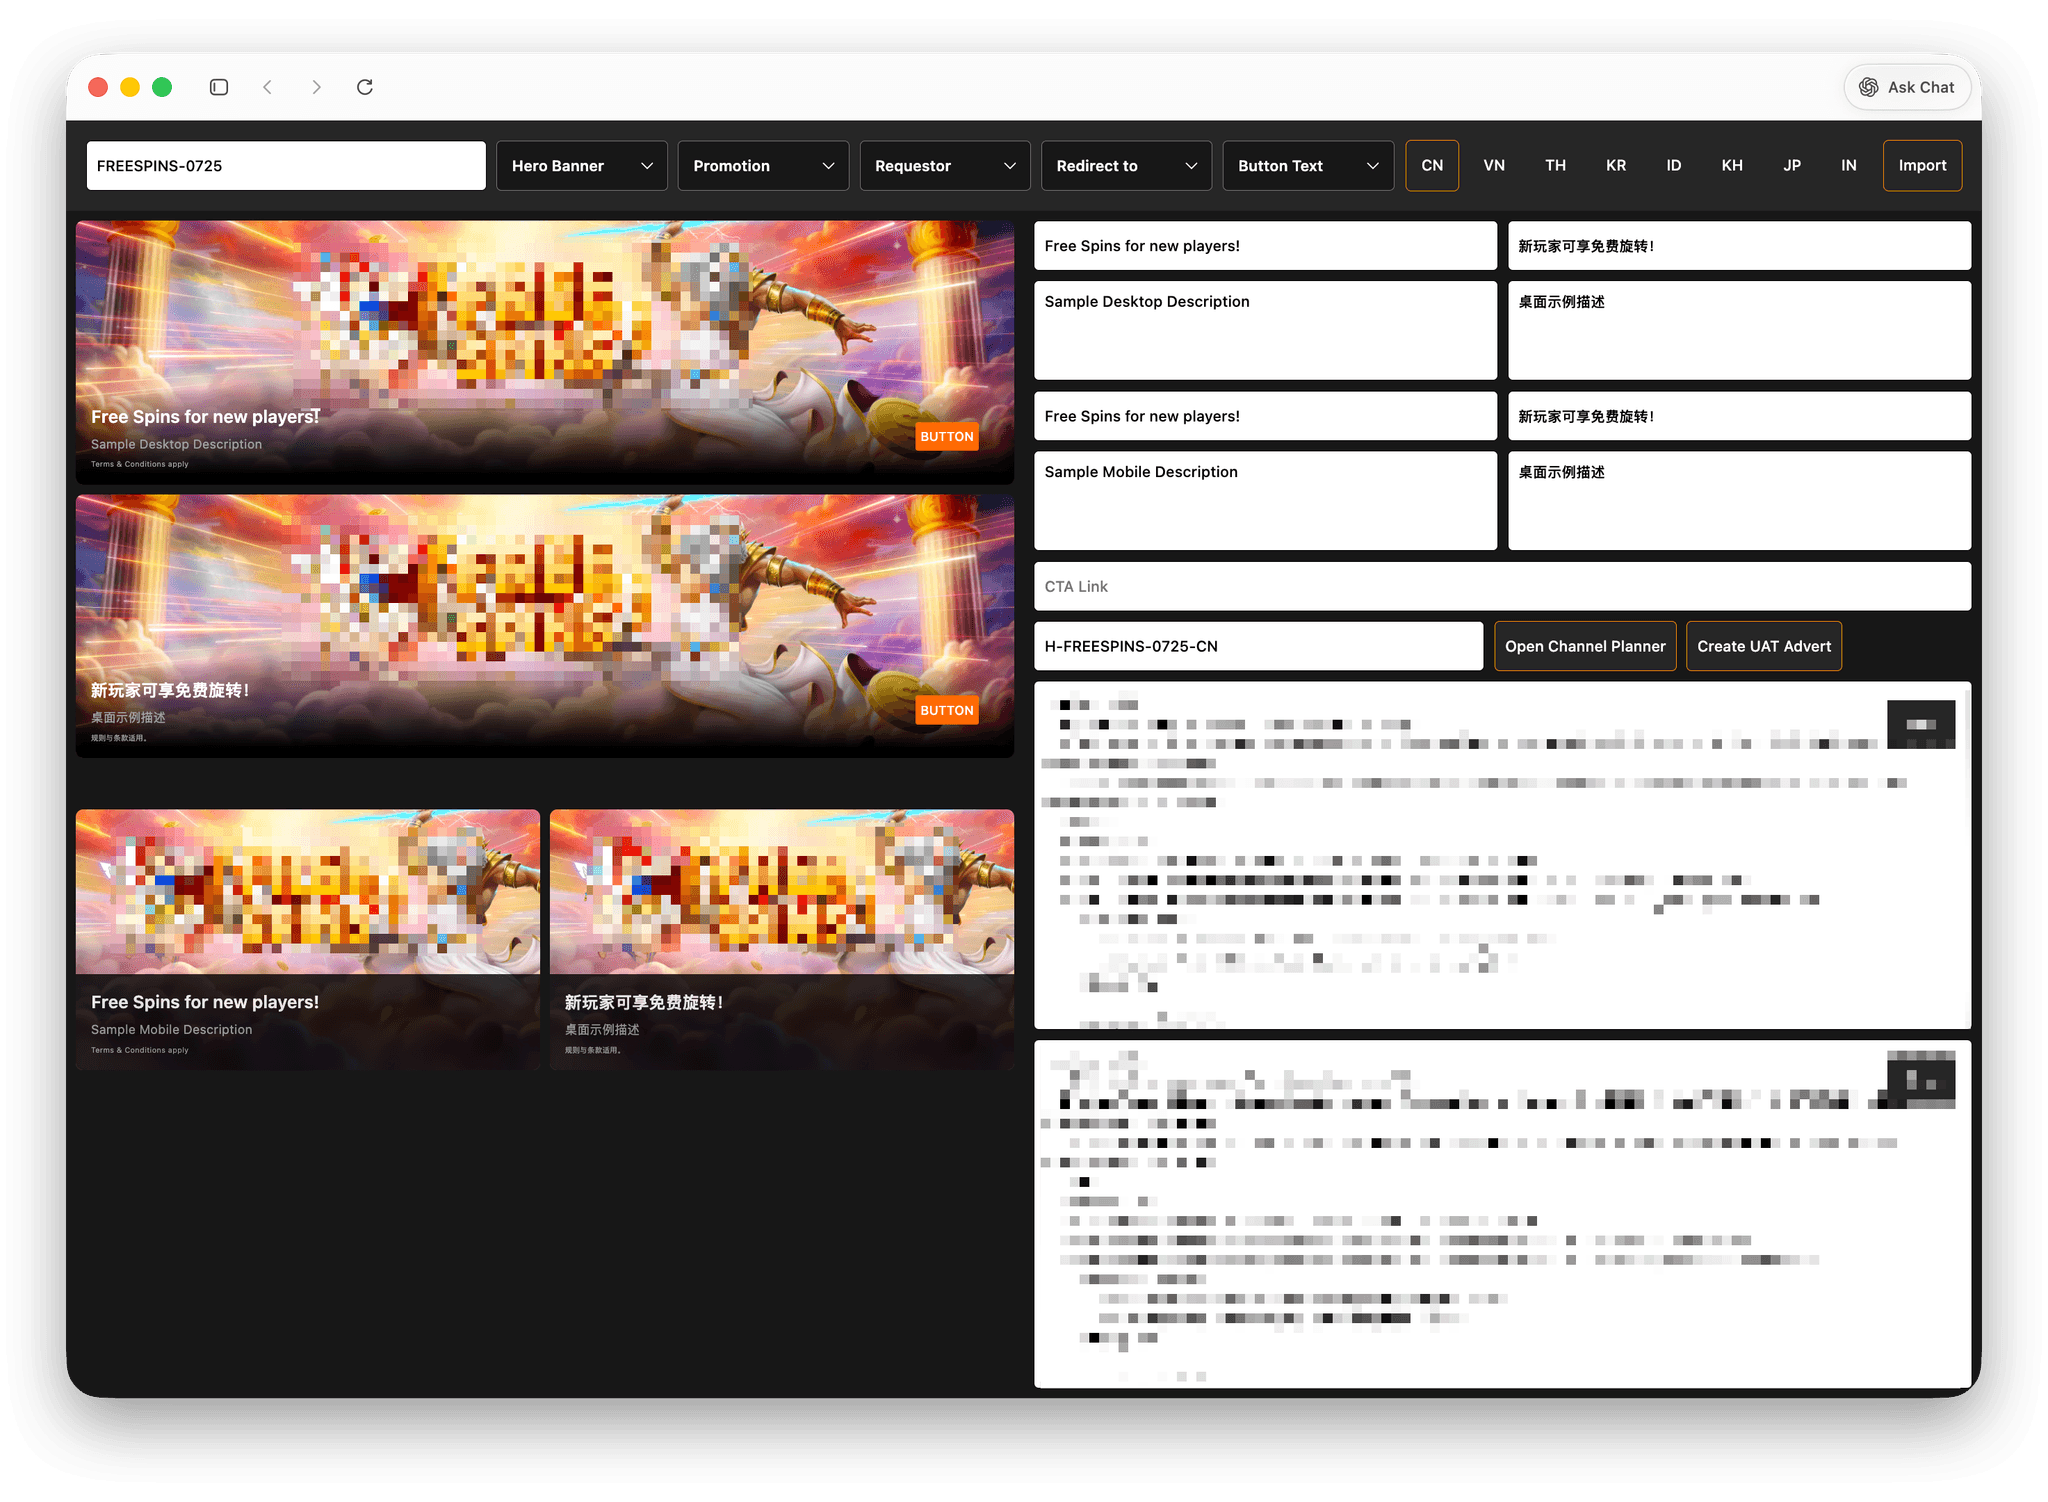The height and width of the screenshot is (1502, 2048).
Task: Select the IN language tab
Action: (1849, 166)
